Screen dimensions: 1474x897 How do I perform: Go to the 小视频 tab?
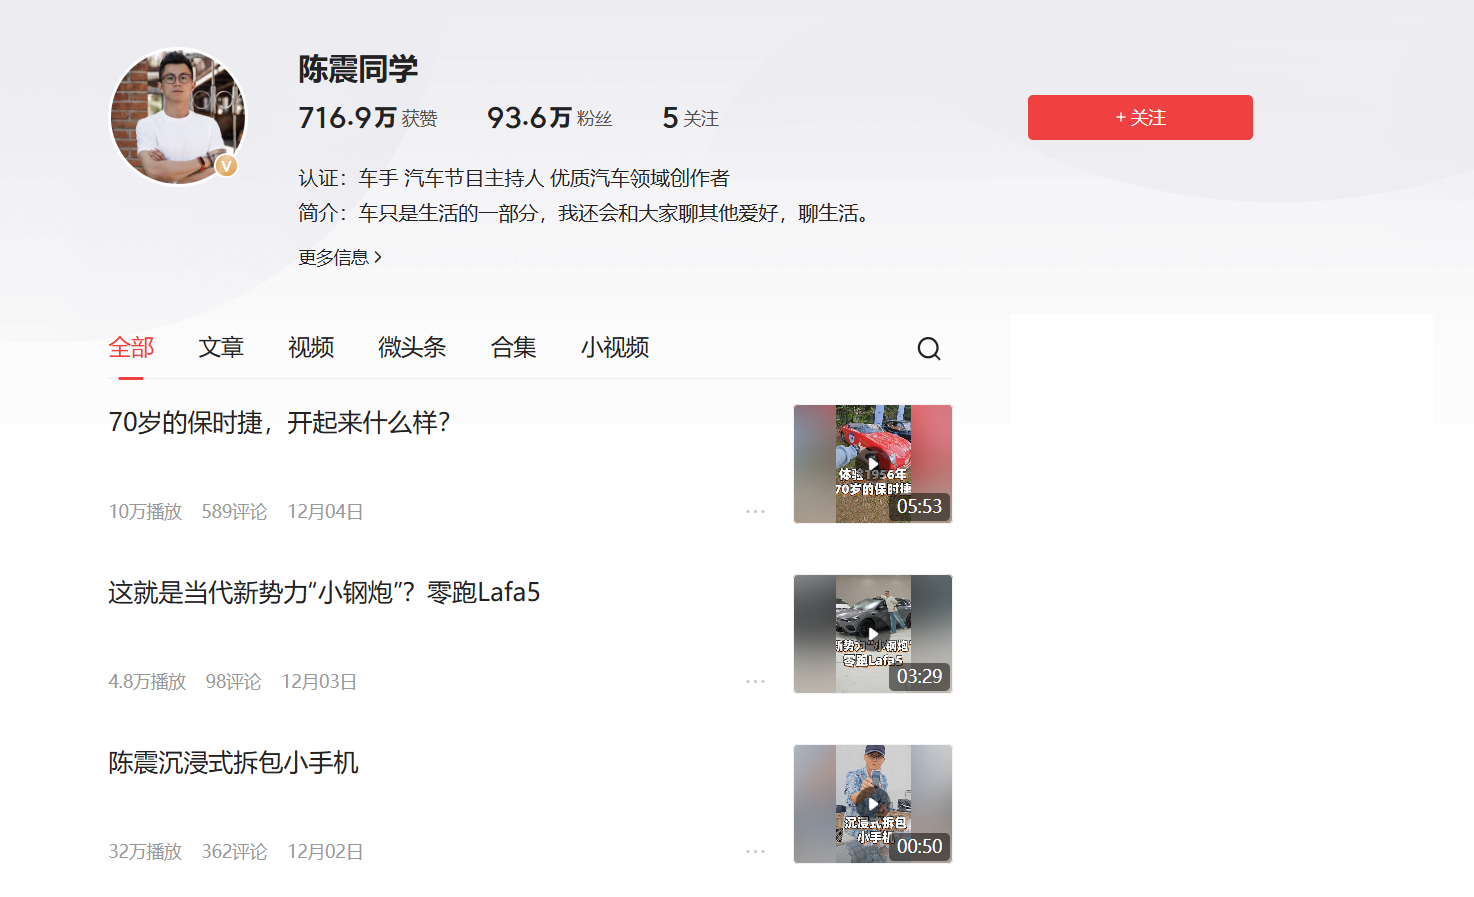615,348
